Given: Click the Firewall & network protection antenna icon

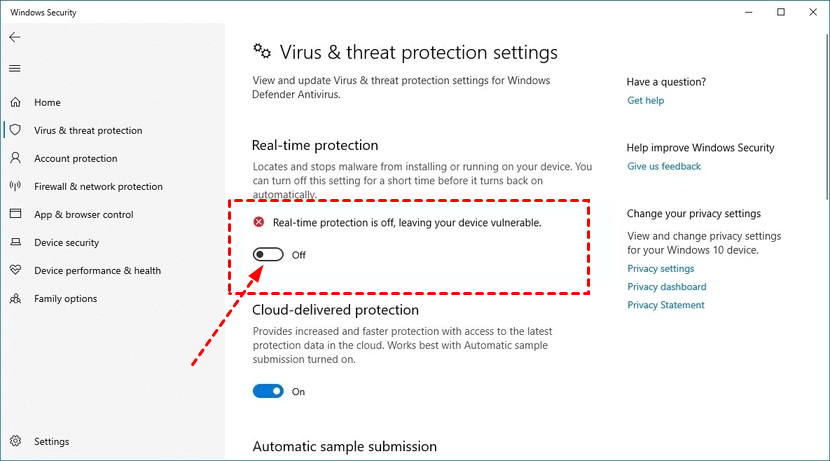Looking at the screenshot, I should click(x=15, y=186).
